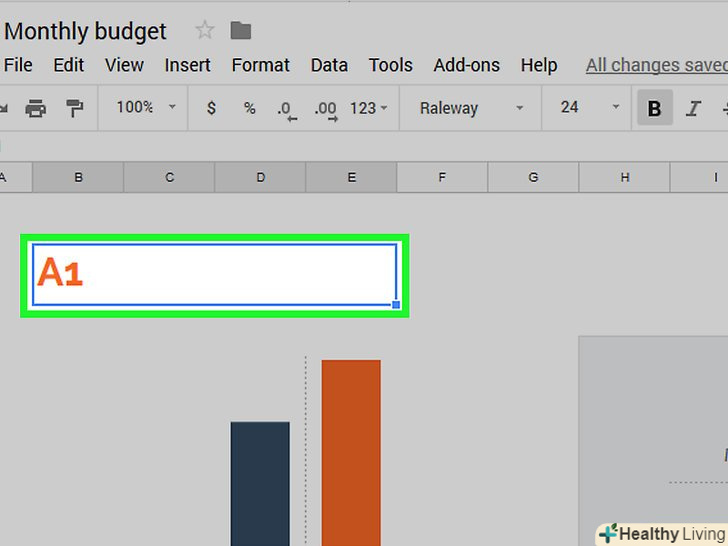
Task: Open the 123 number format dropdown
Action: 369,108
